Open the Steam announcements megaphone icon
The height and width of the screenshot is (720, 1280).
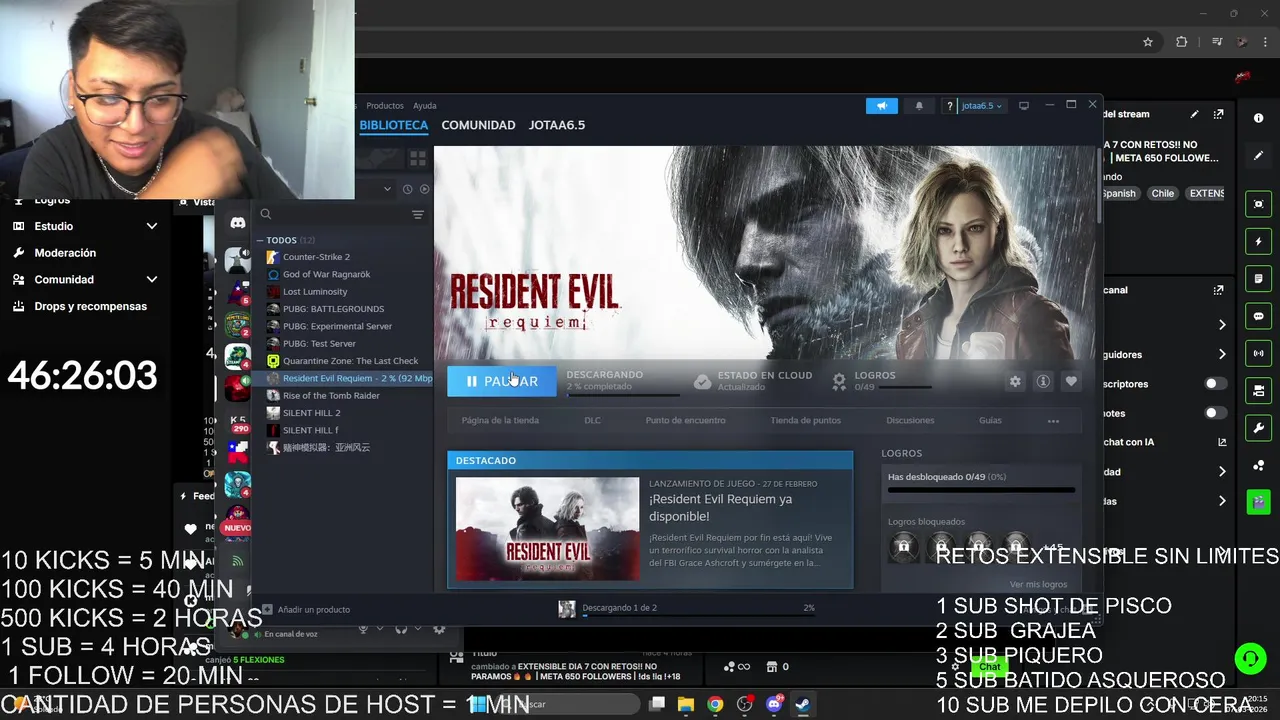(x=882, y=106)
